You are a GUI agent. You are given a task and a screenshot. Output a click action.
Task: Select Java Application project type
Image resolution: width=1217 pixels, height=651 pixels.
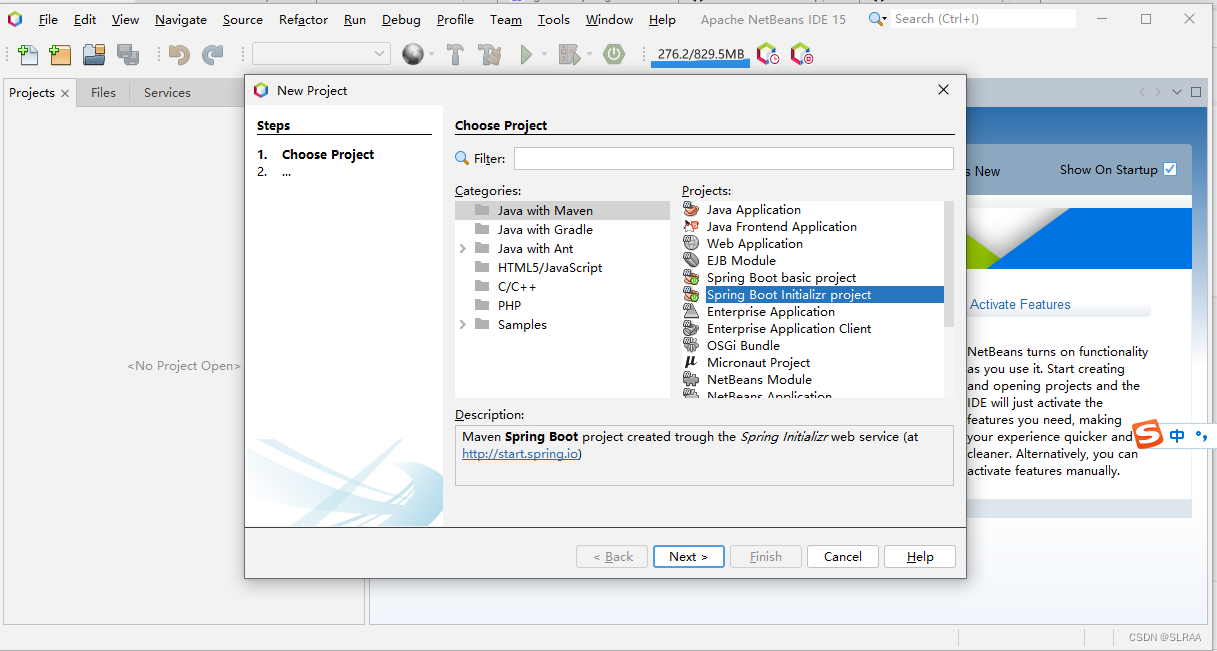point(753,209)
